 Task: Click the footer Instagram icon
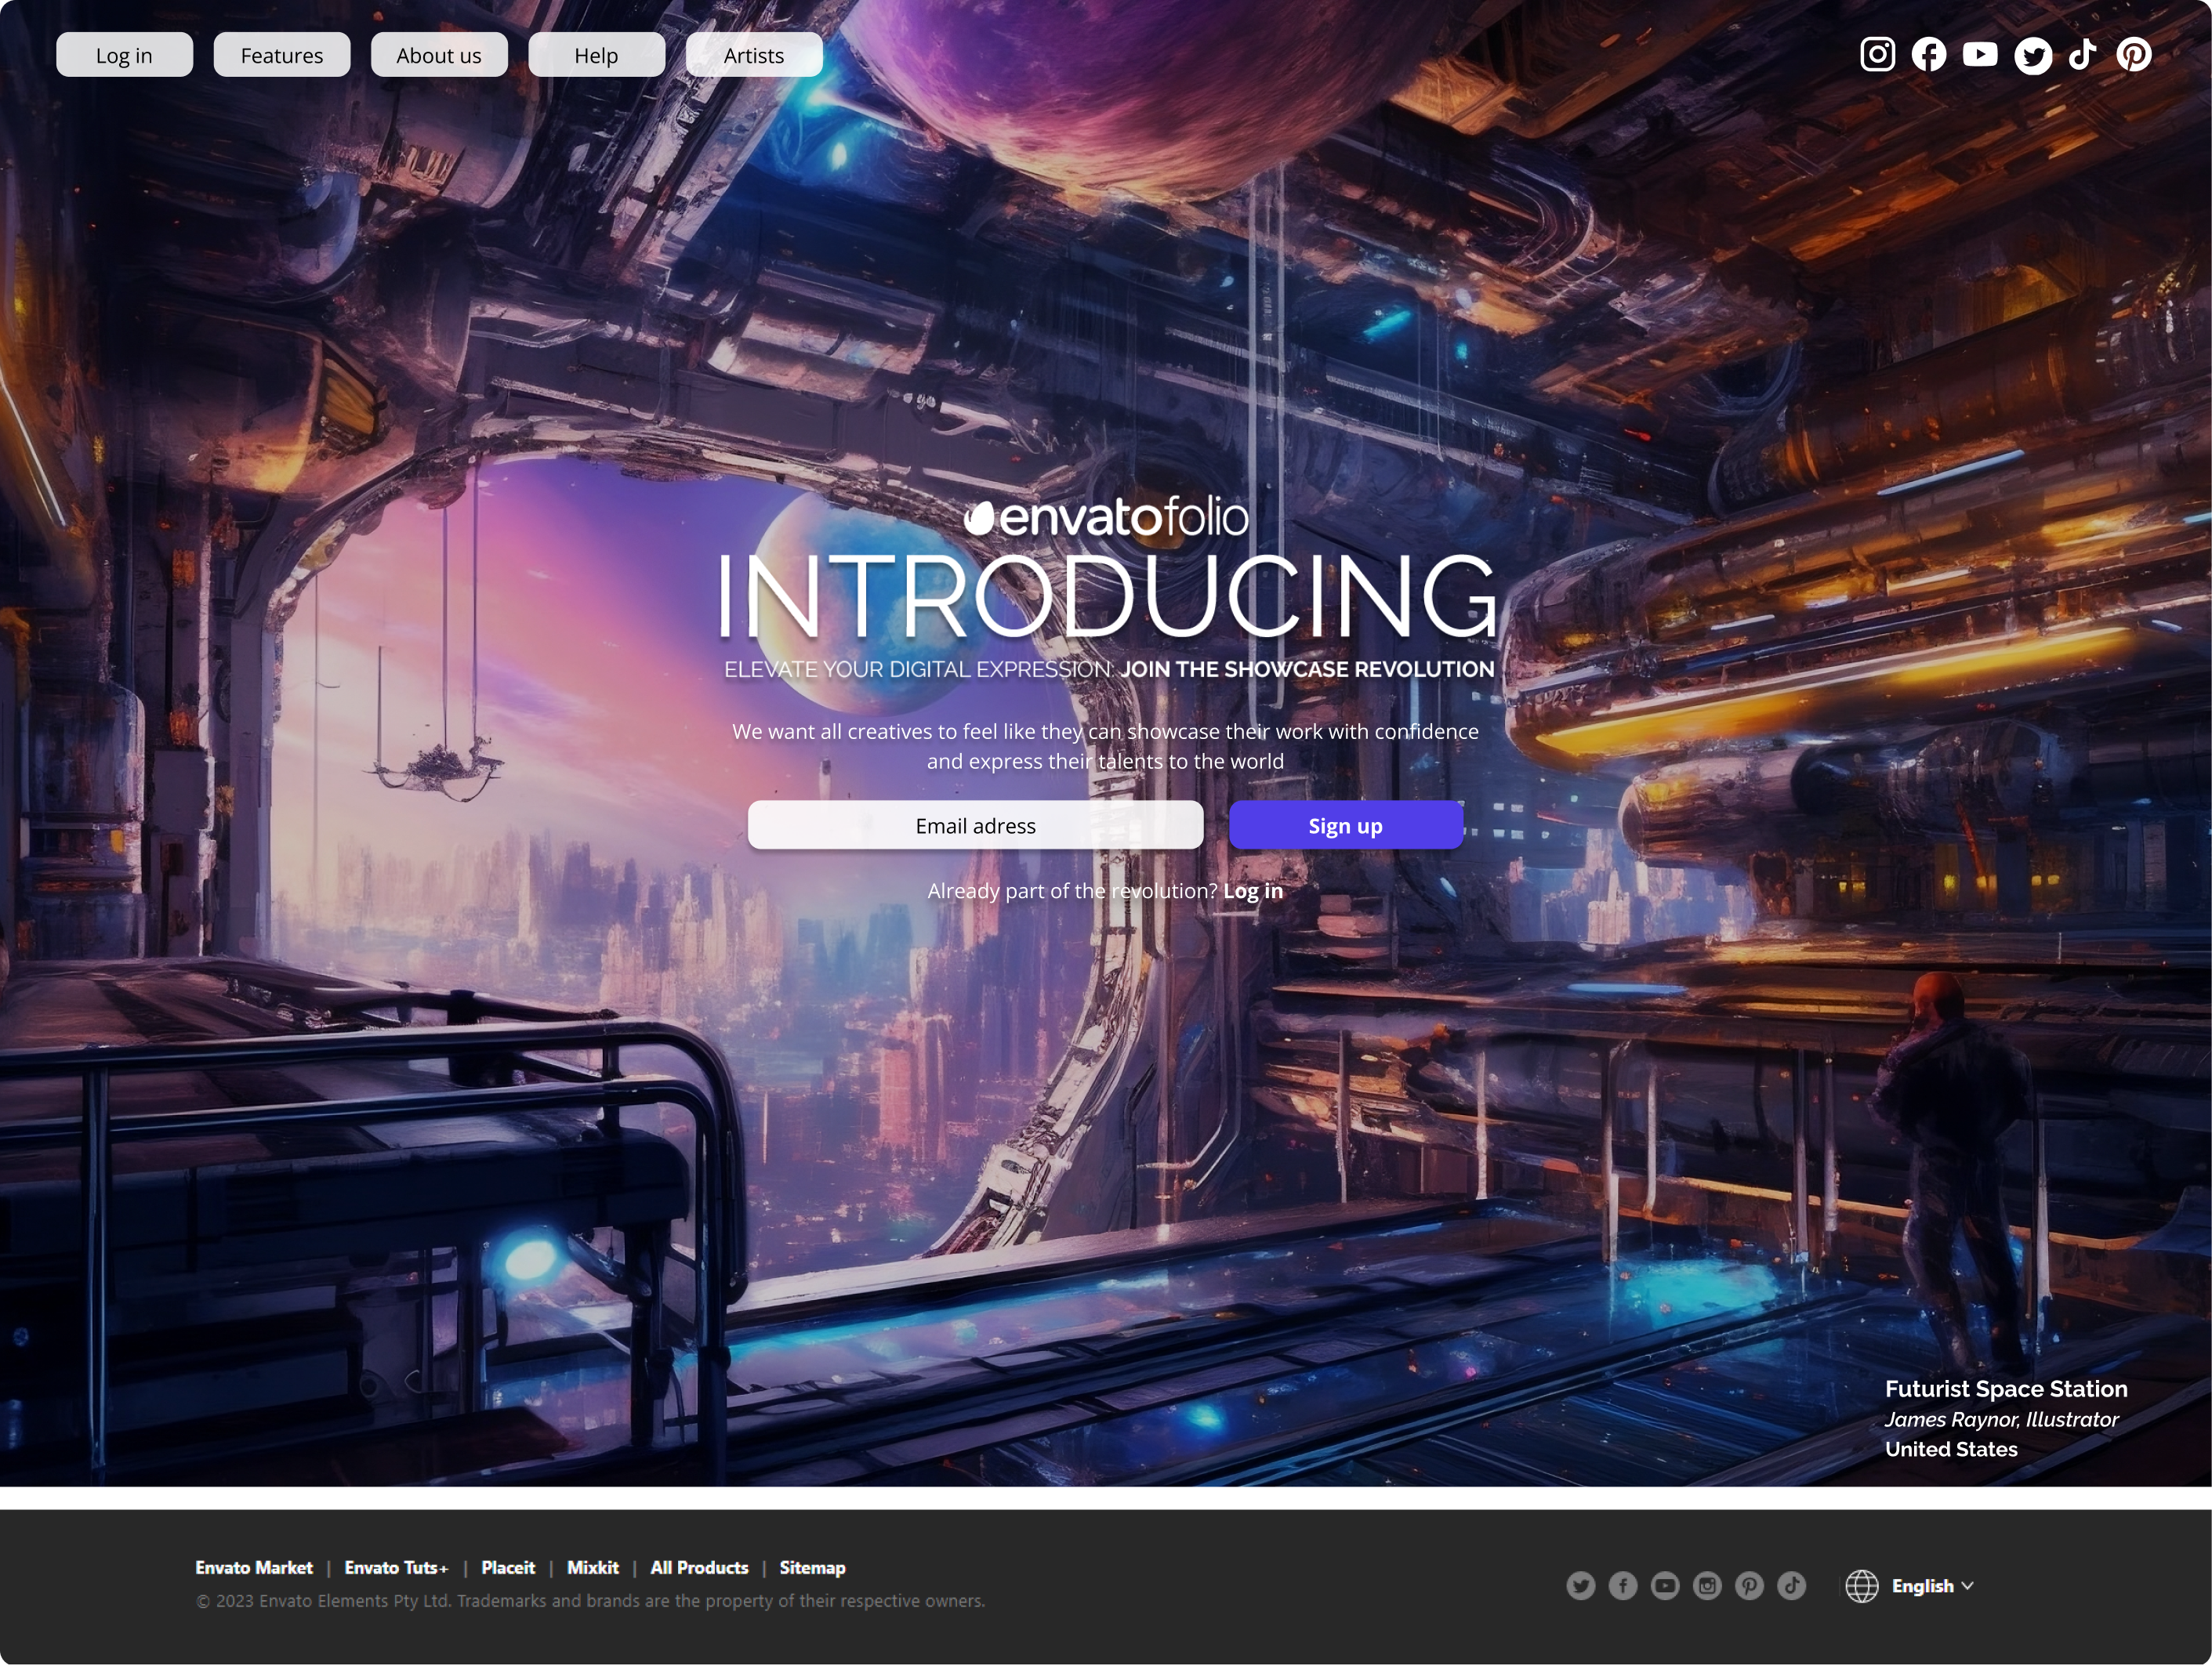click(x=1707, y=1585)
